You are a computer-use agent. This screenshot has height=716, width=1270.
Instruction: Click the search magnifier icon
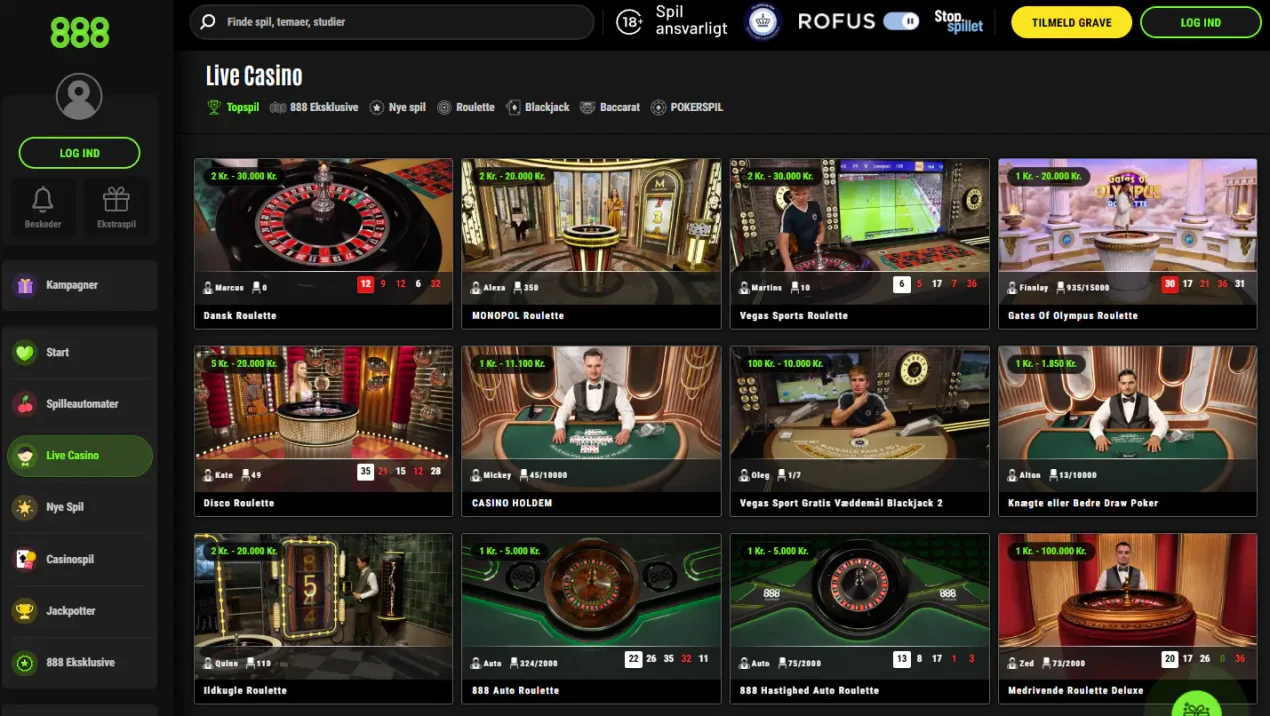click(208, 21)
